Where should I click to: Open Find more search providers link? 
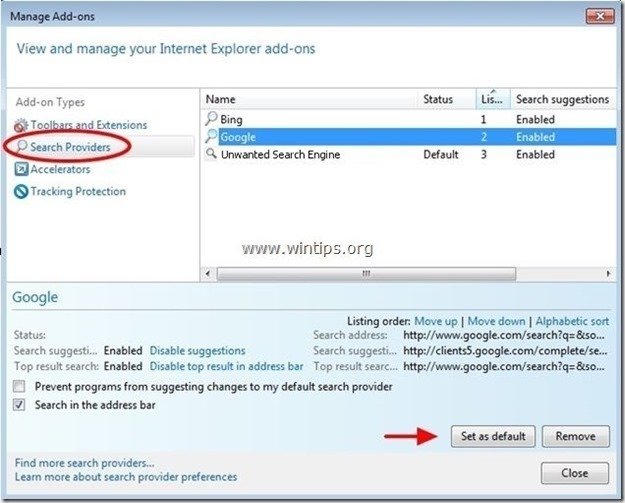(85, 463)
